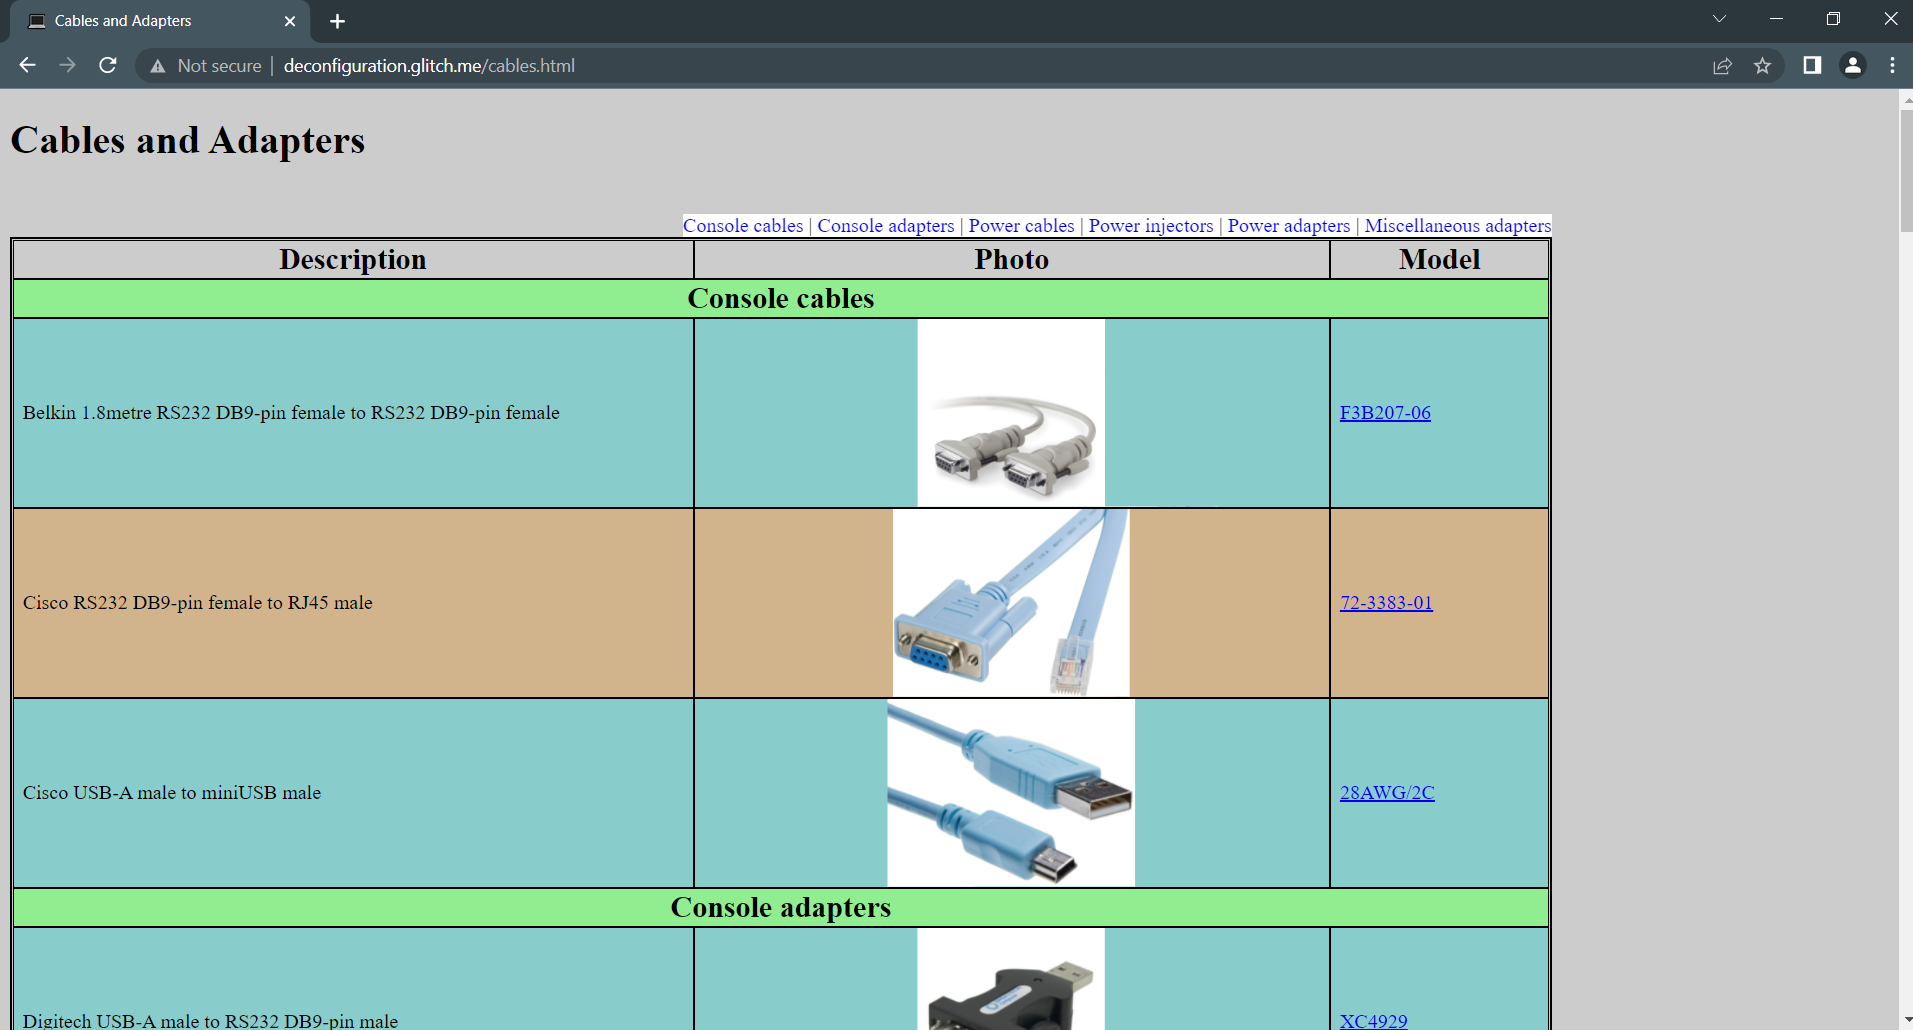This screenshot has width=1913, height=1030.
Task: Open the 28AWG/2C model link
Action: point(1388,793)
